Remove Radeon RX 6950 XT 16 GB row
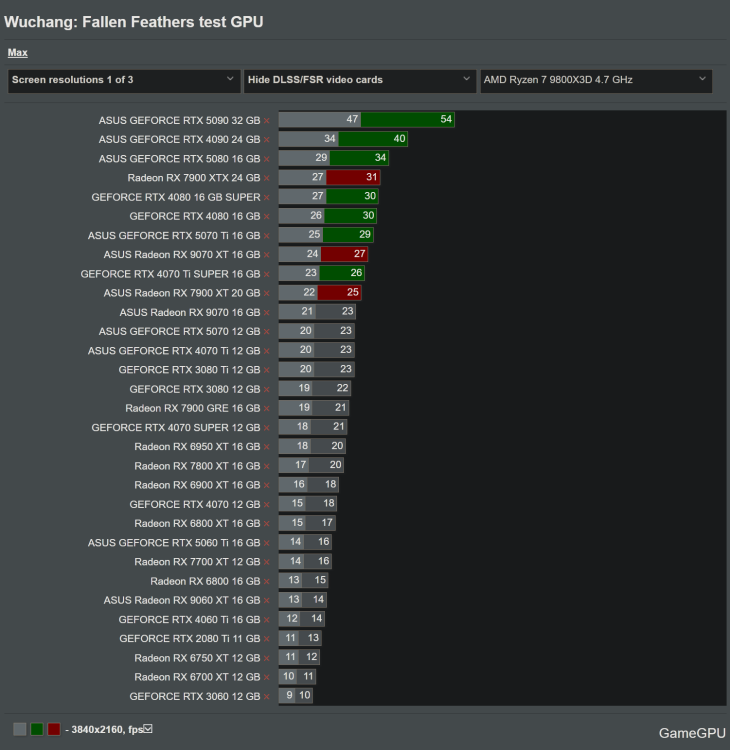Image resolution: width=730 pixels, height=750 pixels. [x=266, y=447]
